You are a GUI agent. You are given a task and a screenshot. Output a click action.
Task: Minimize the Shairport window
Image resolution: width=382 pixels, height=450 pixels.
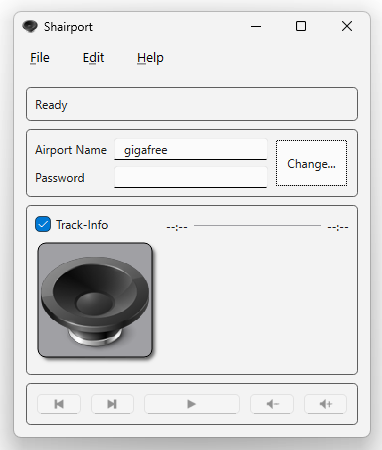tap(256, 26)
